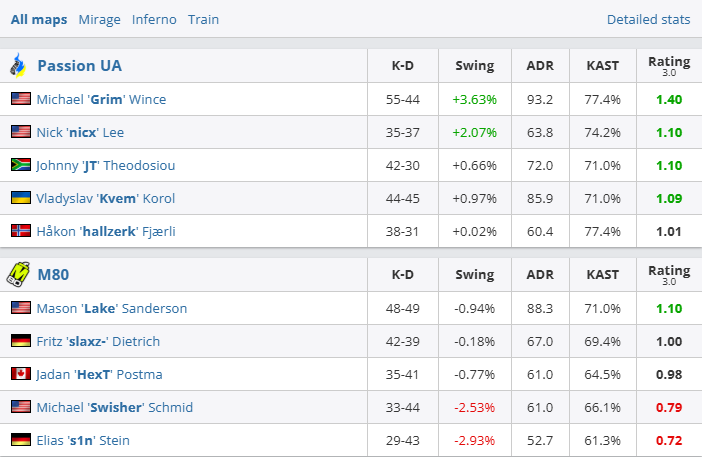Open the Detailed stats link

[x=648, y=19]
